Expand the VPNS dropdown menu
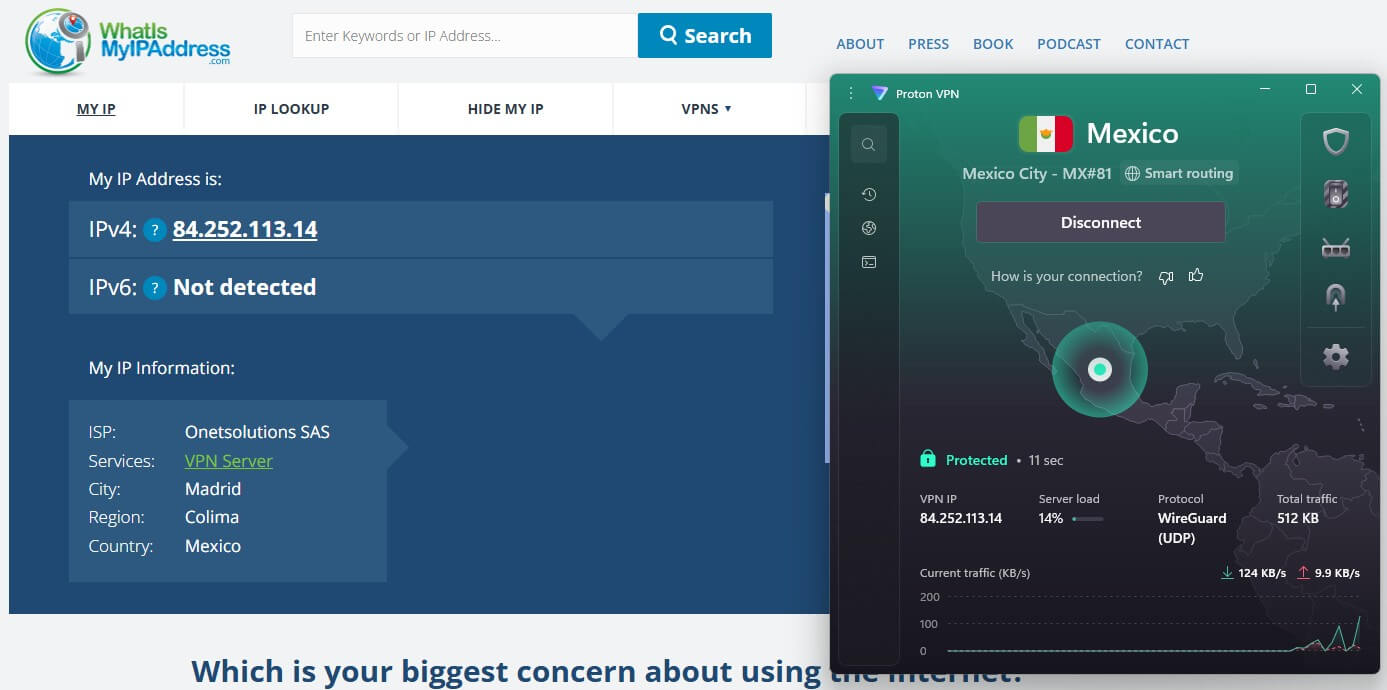Viewport: 1387px width, 690px height. point(706,109)
